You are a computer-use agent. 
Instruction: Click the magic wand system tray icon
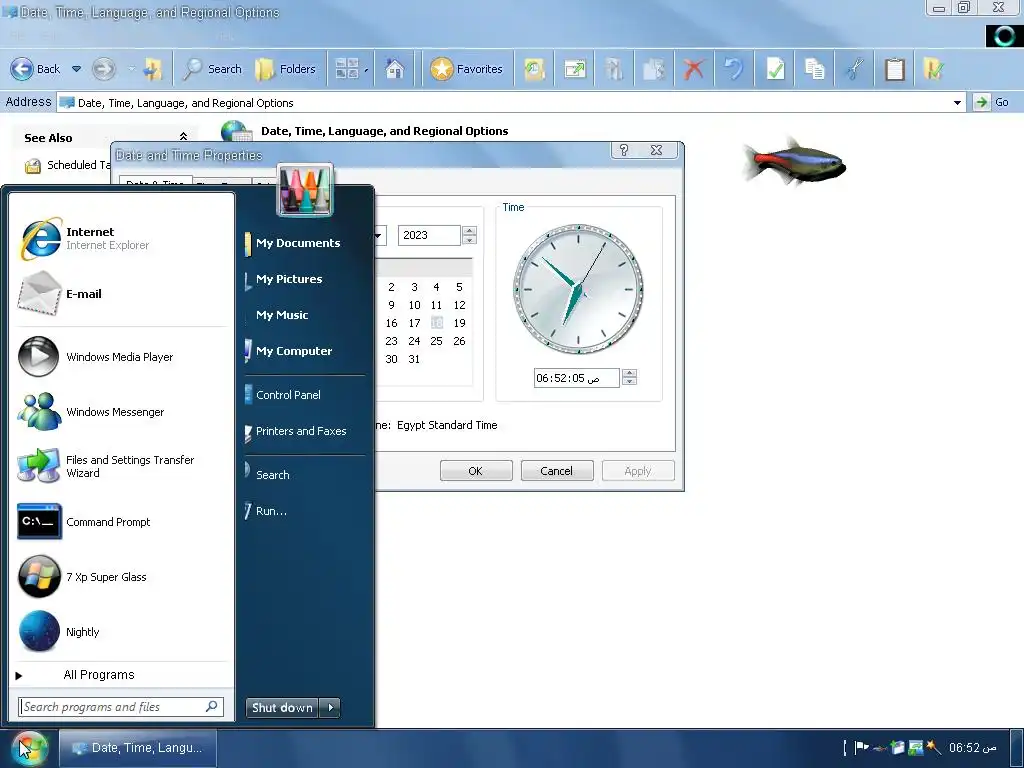click(933, 747)
